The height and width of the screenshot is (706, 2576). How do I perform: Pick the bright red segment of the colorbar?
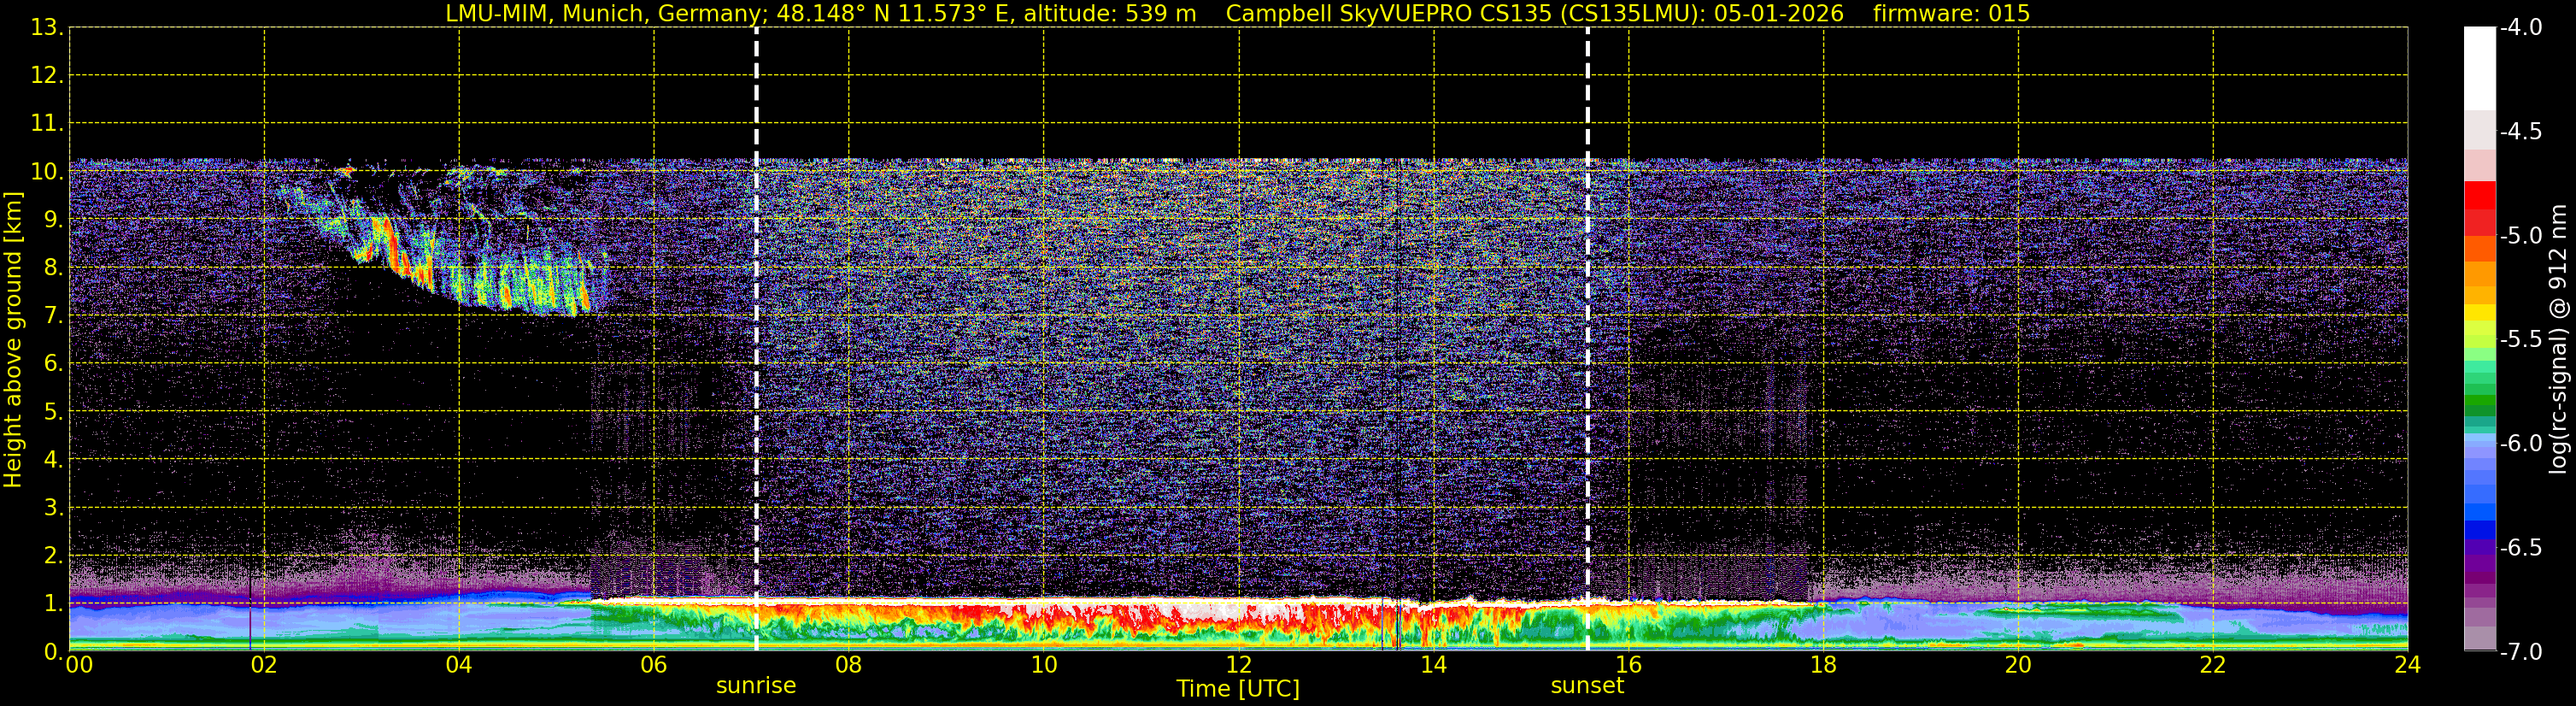tap(2480, 195)
